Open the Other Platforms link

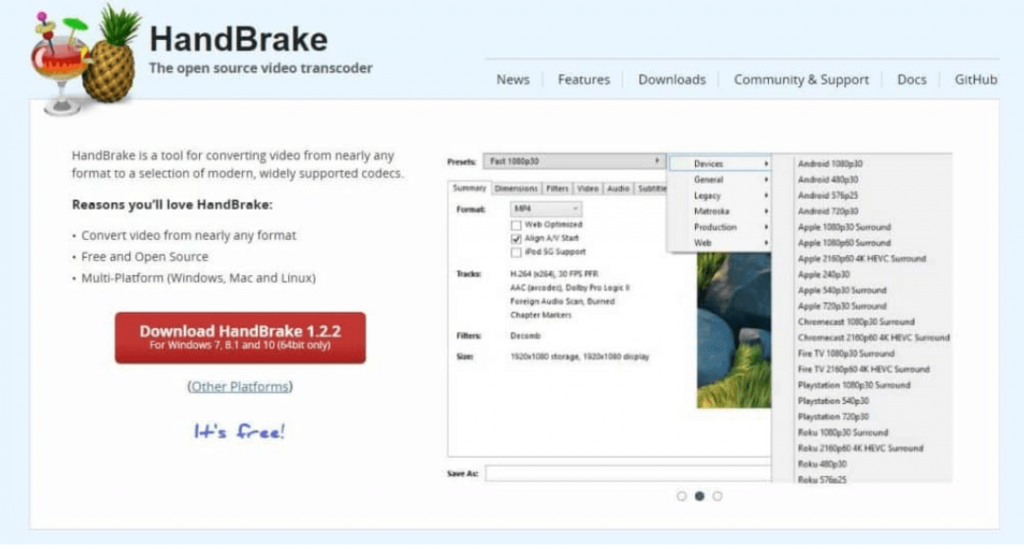tap(240, 386)
